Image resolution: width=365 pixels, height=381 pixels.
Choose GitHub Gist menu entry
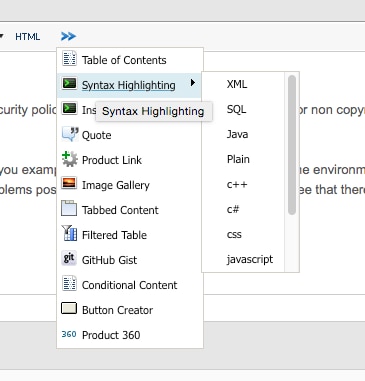[x=130, y=260]
